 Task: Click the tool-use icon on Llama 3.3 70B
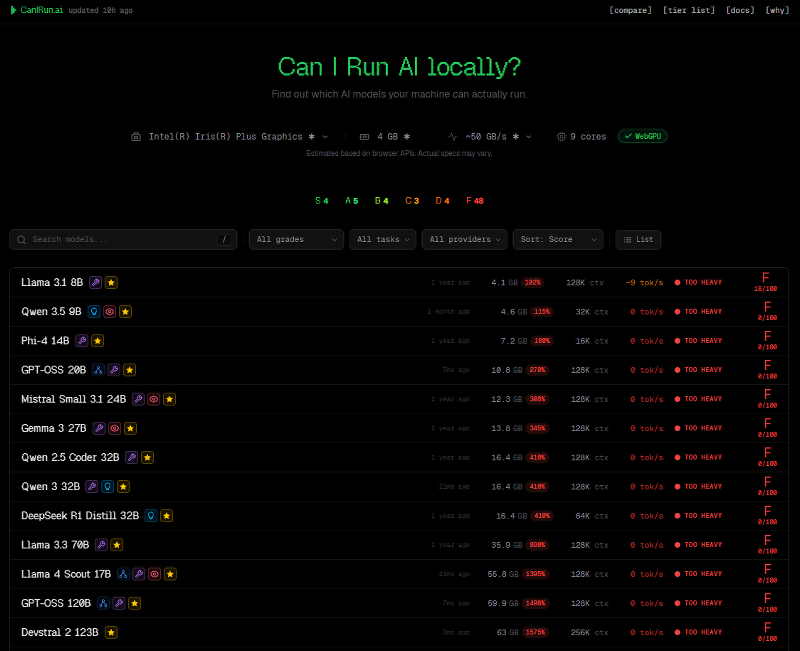pyautogui.click(x=101, y=545)
